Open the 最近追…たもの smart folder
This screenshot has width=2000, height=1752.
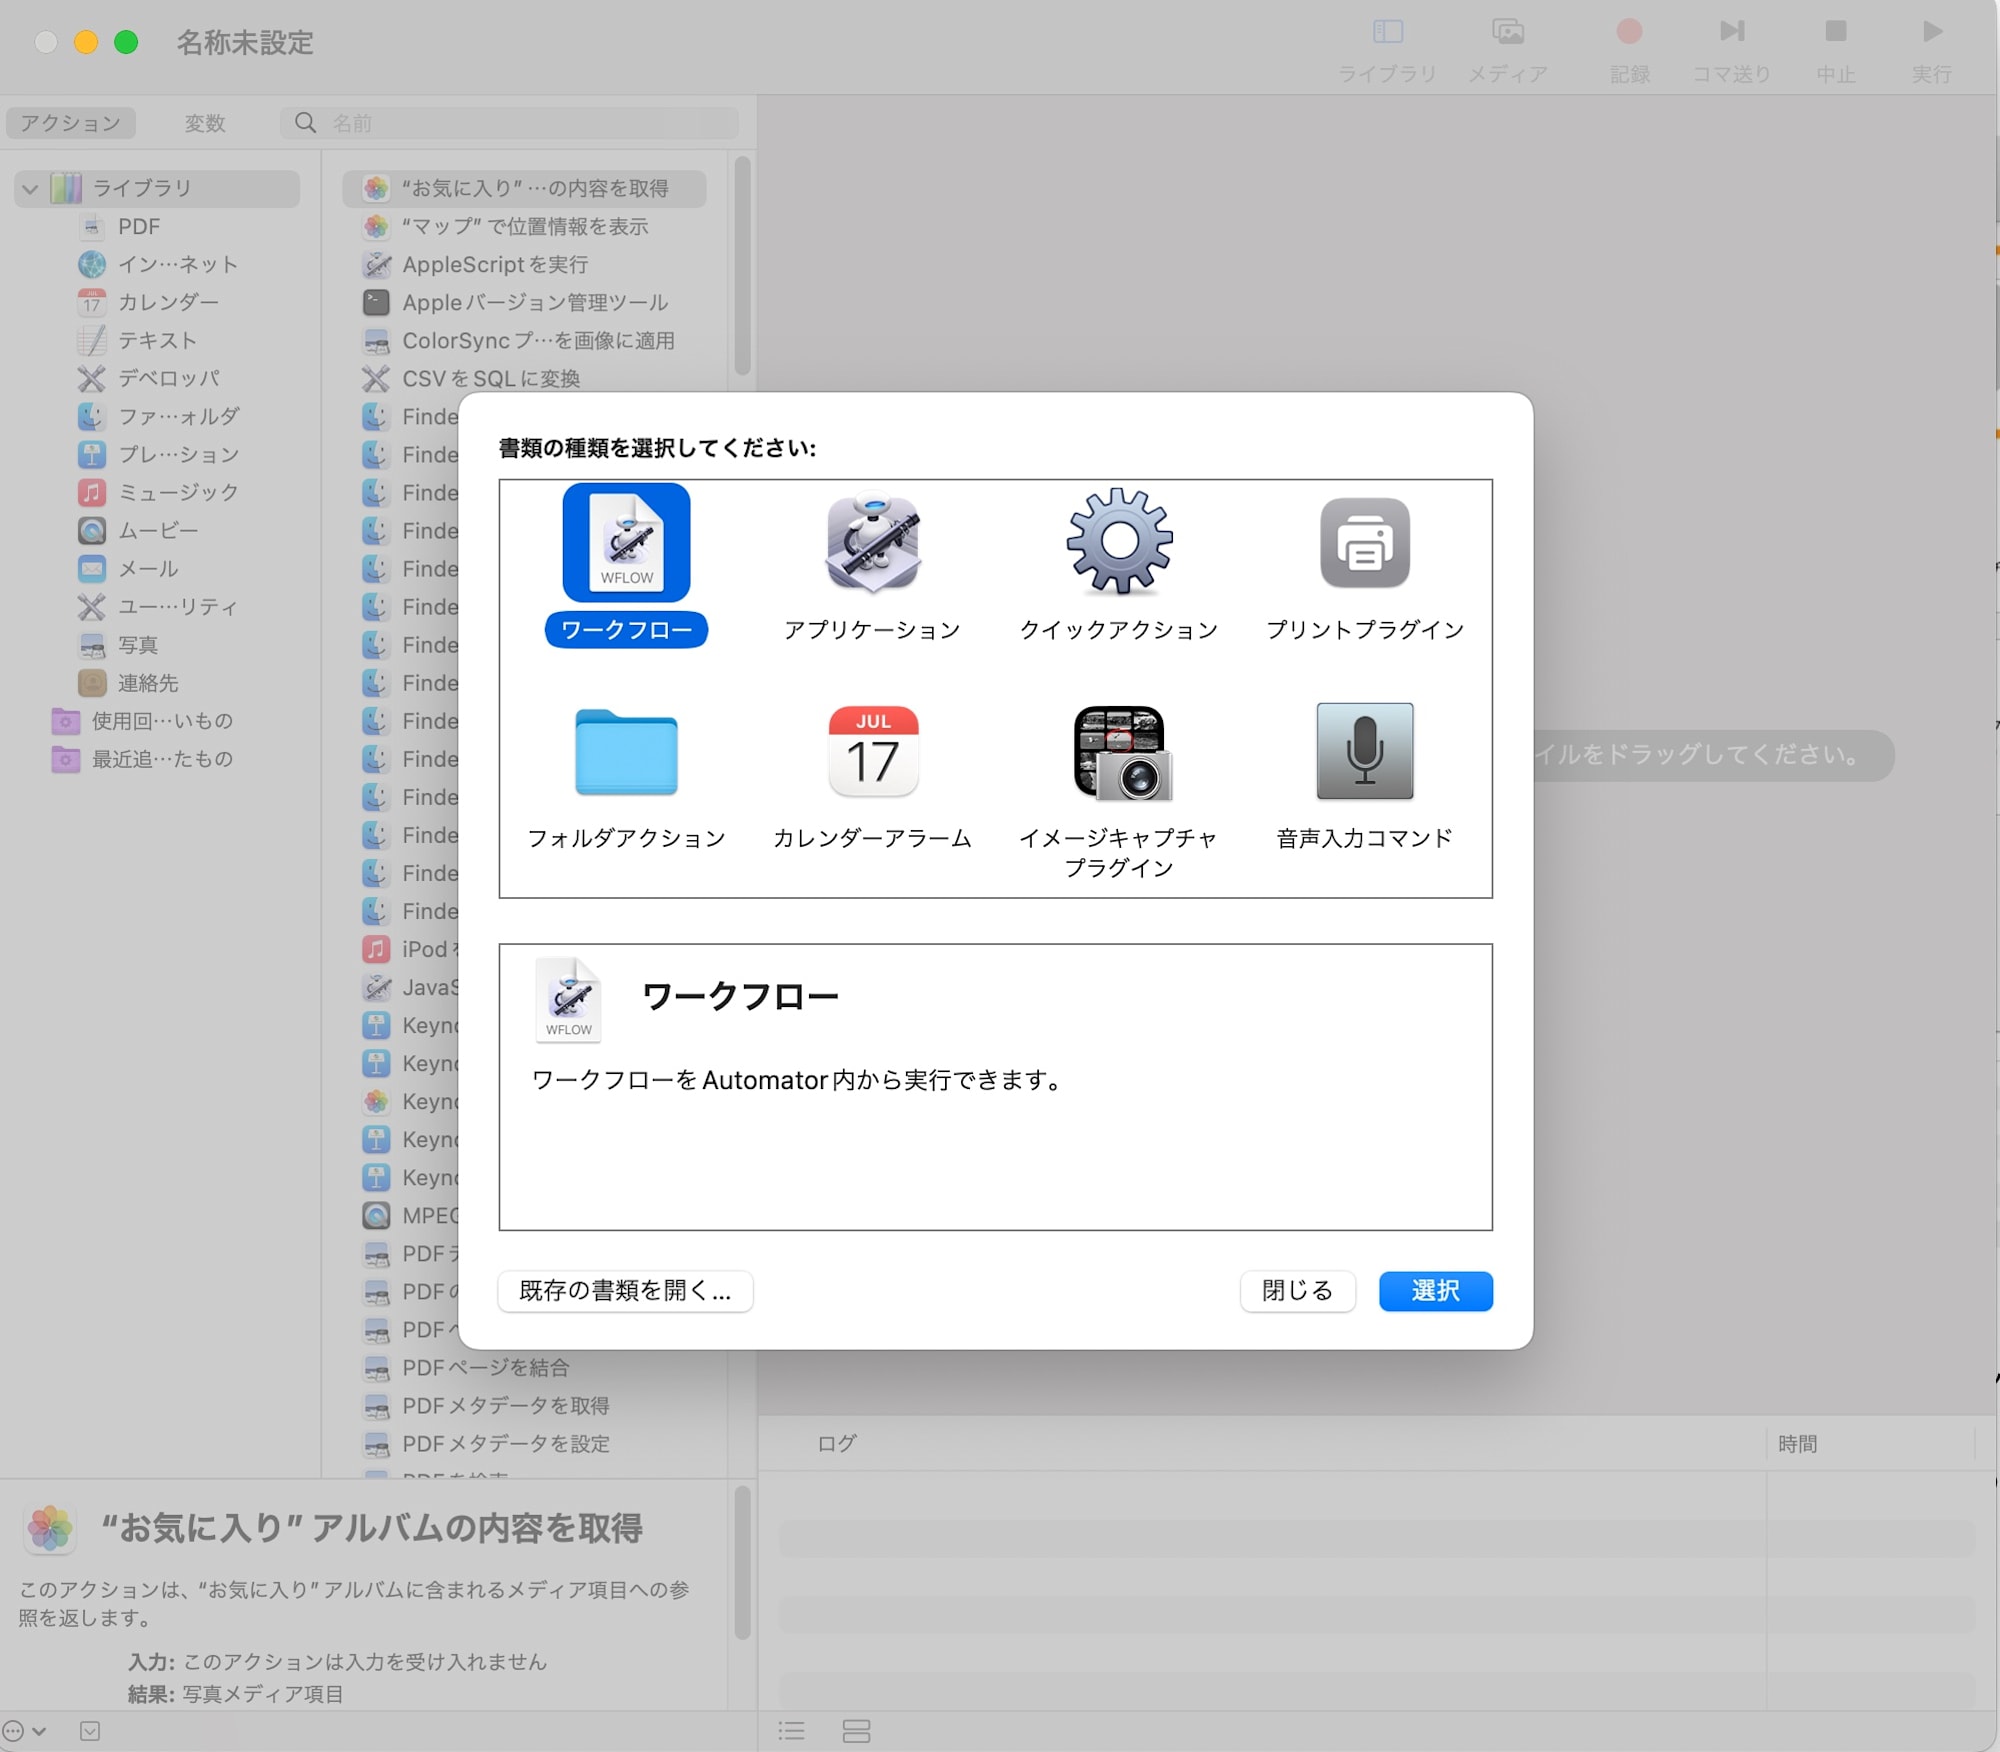tap(142, 759)
